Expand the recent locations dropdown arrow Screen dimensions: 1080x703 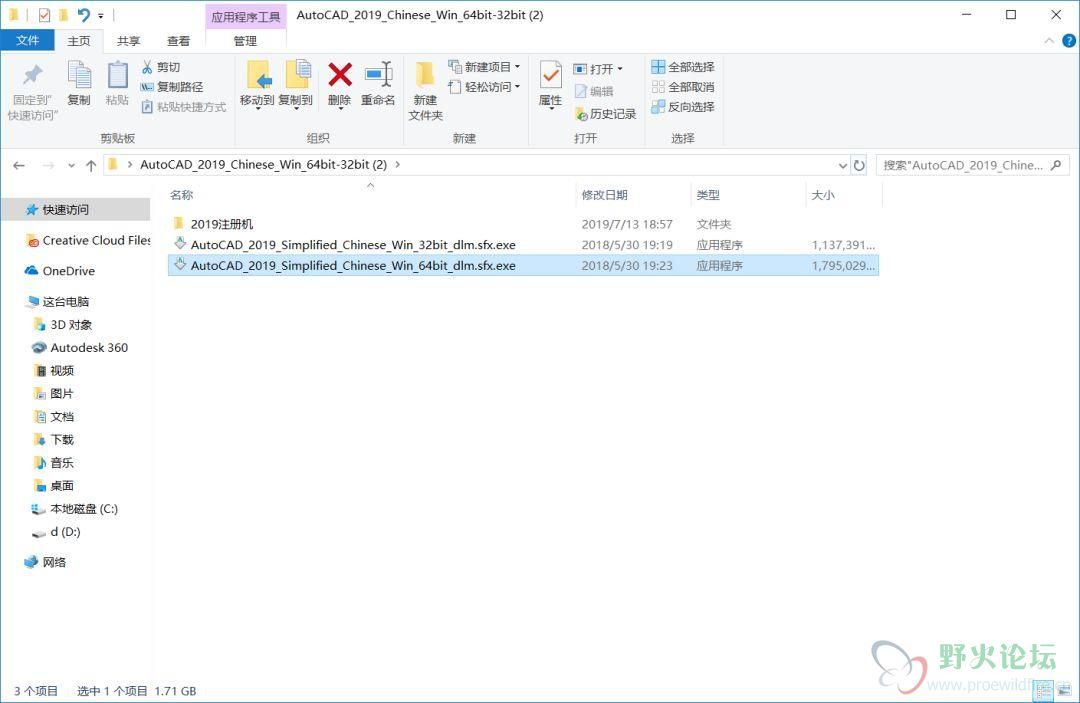[71, 165]
